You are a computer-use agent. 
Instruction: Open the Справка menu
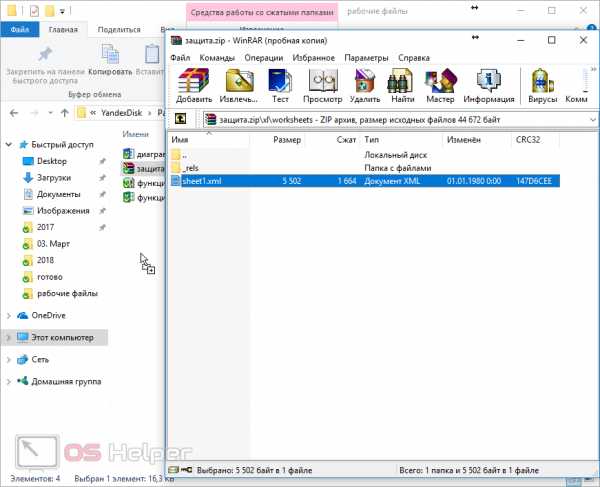414,58
